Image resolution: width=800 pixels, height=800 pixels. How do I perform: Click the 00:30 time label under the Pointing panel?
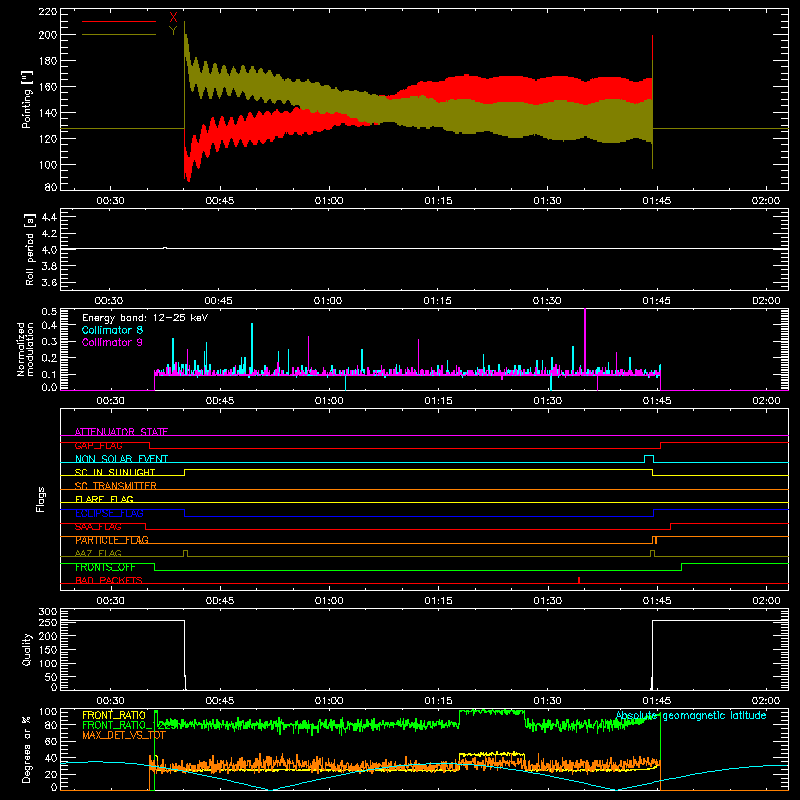coord(111,201)
